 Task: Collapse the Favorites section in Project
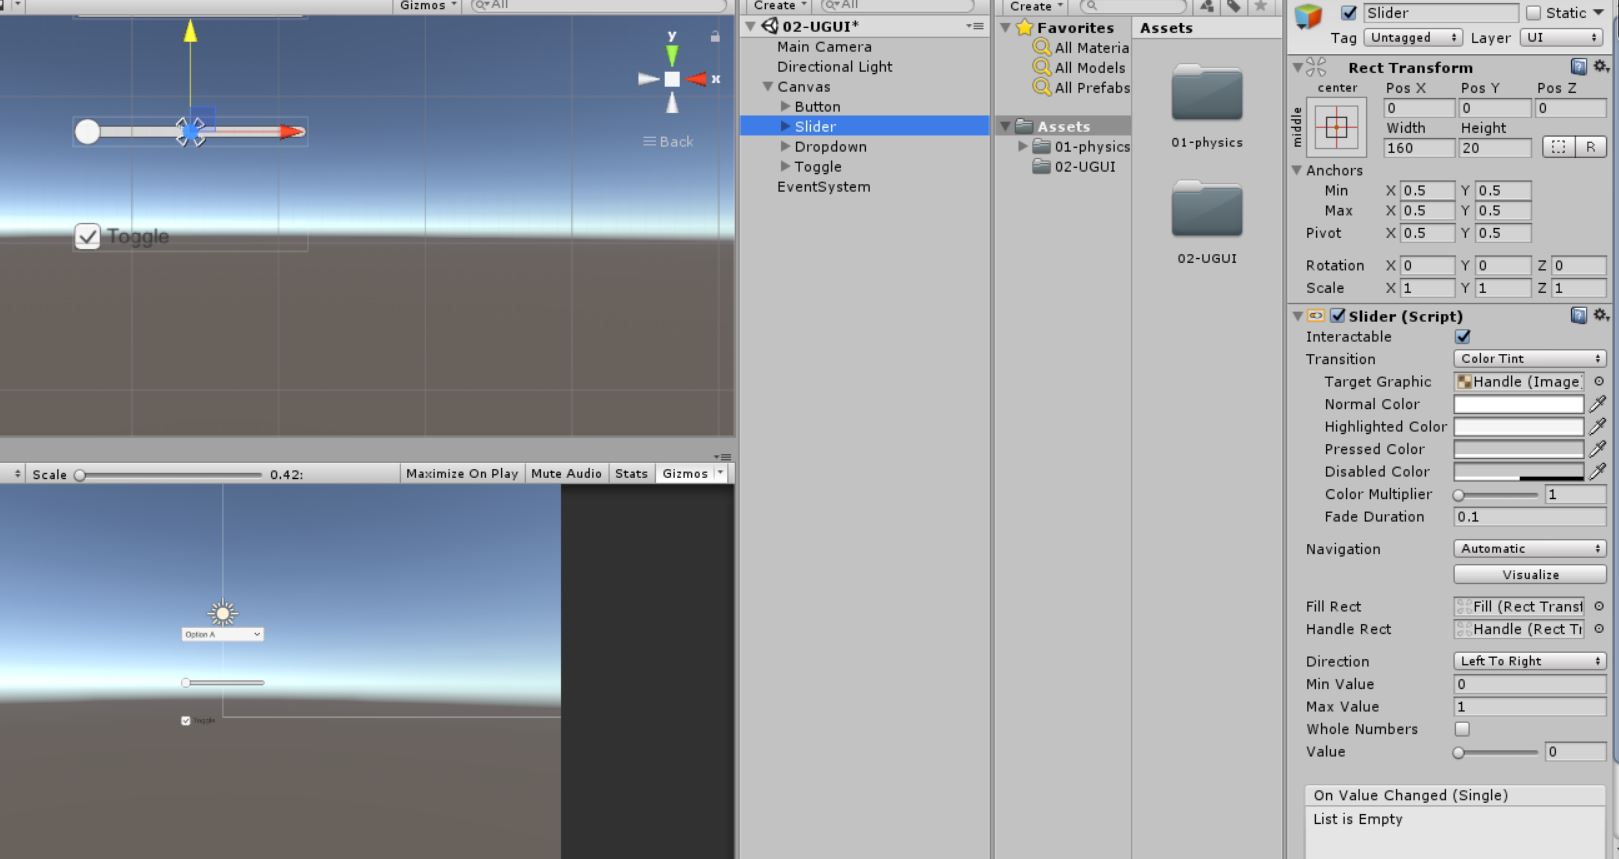(1006, 28)
